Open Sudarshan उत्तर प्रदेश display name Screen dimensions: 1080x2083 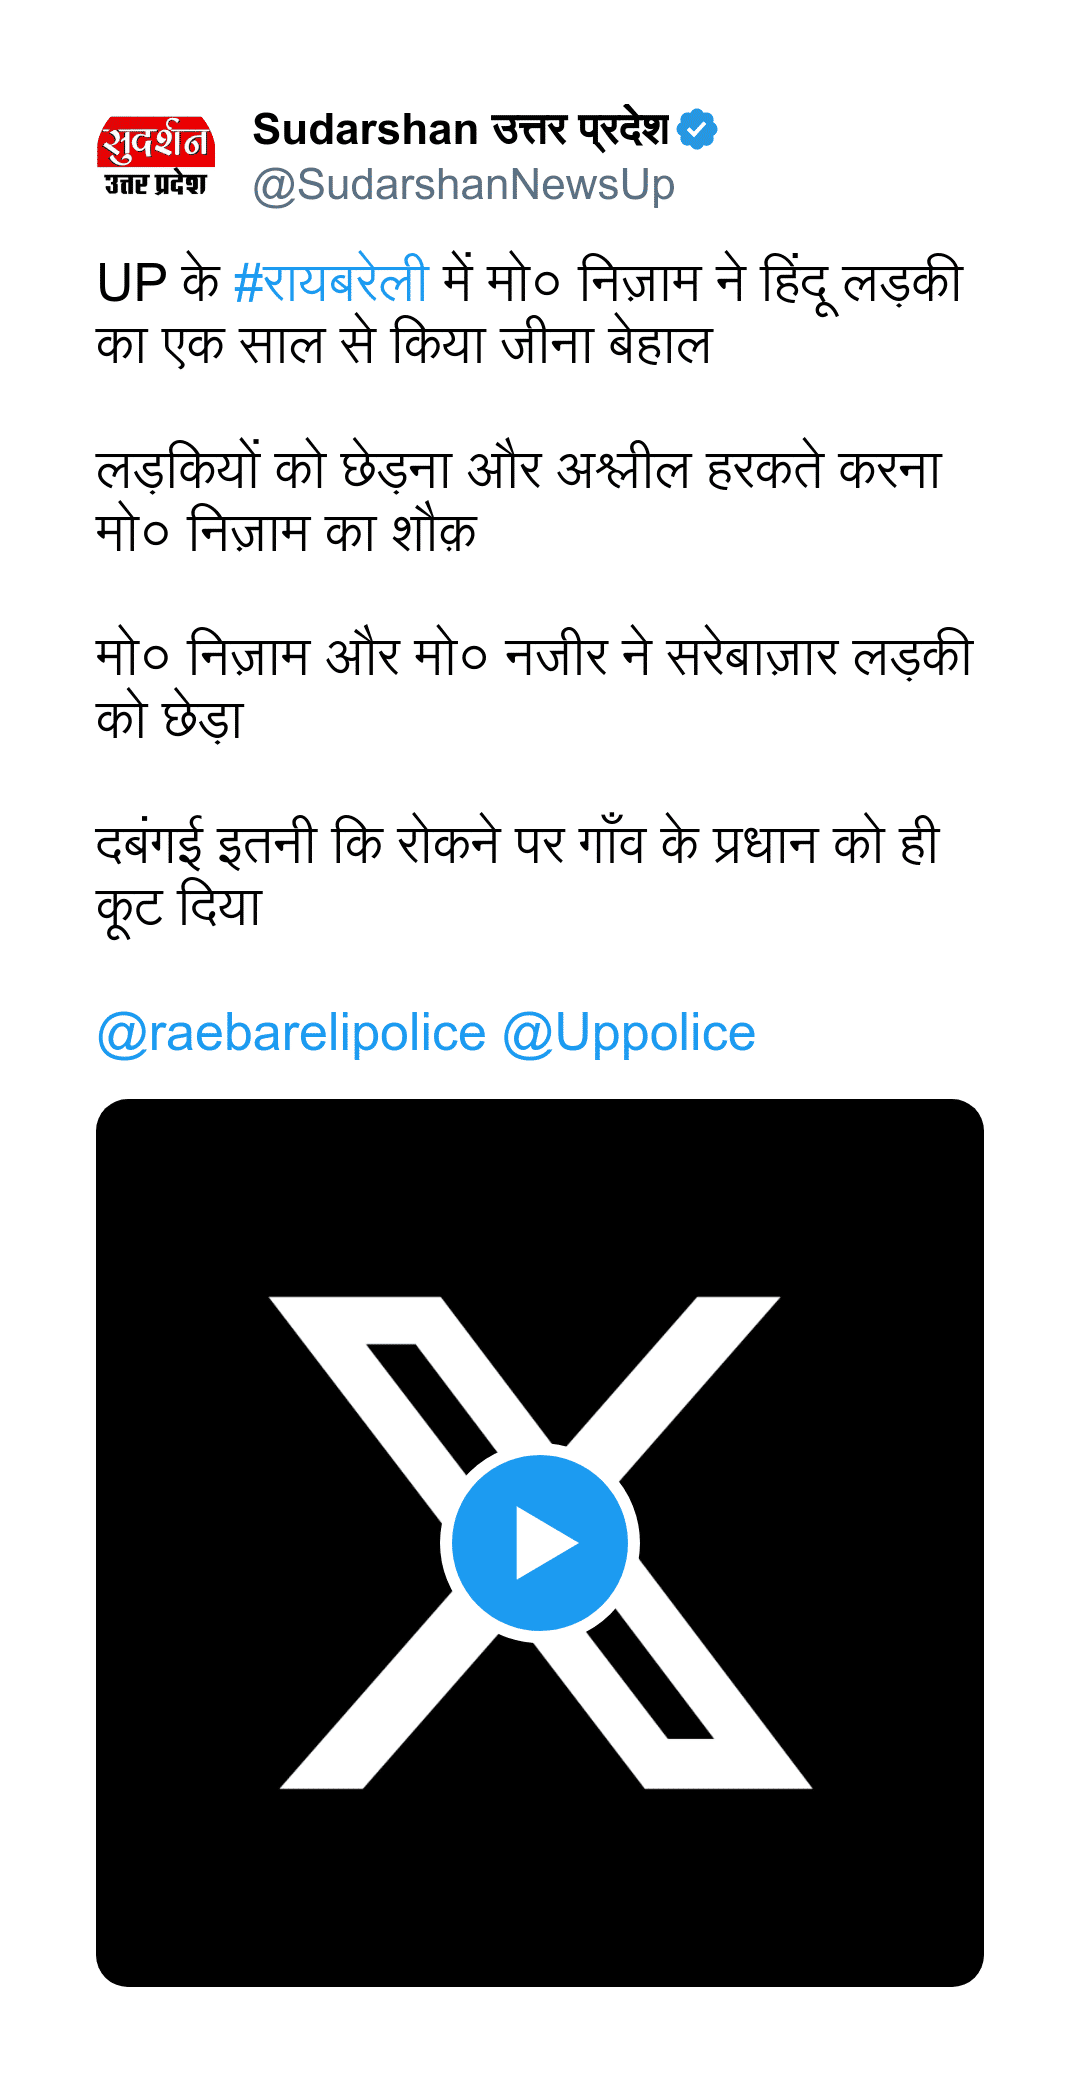point(461,130)
